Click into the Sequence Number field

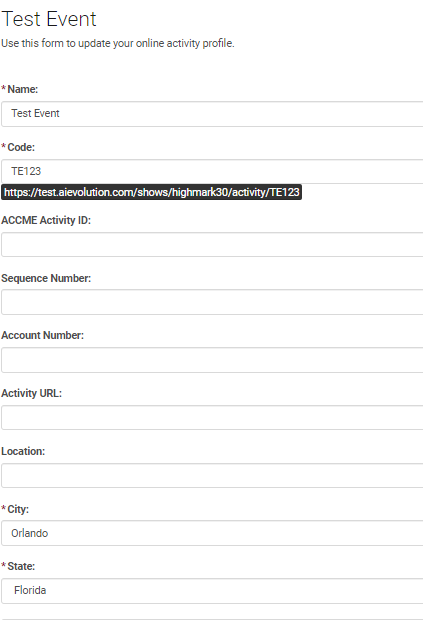(212, 302)
